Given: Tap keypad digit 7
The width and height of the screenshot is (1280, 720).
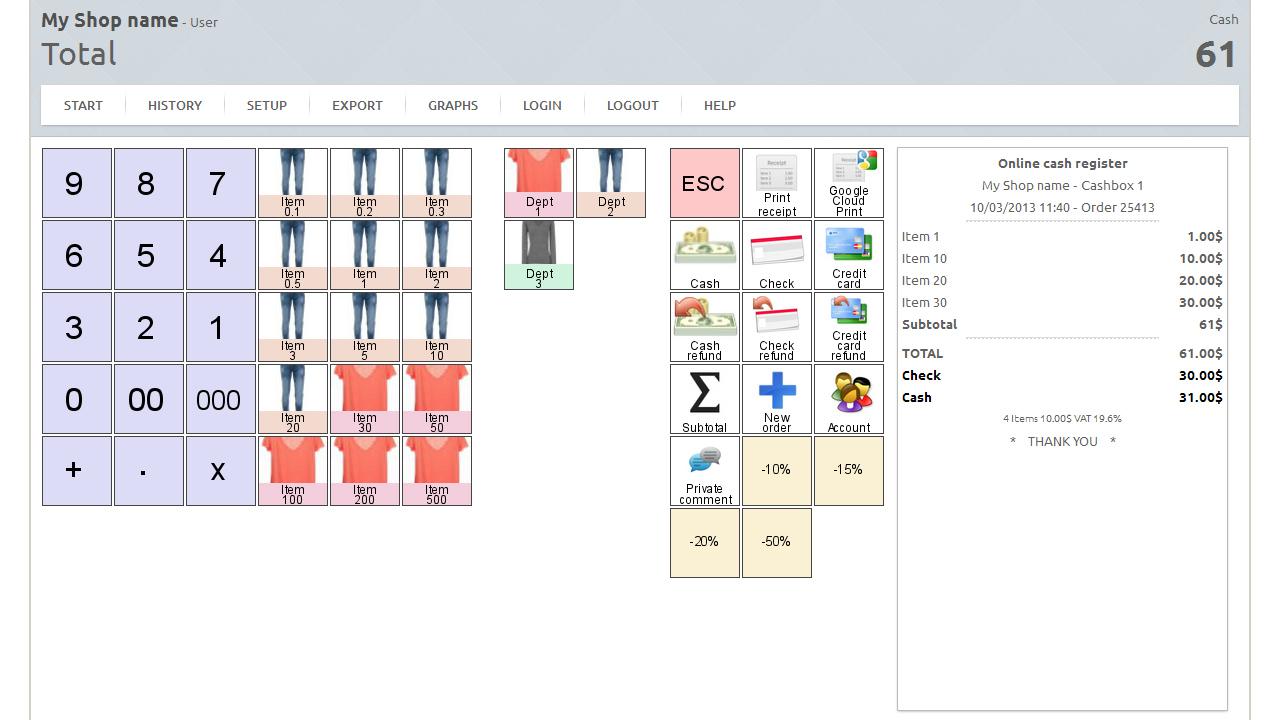Looking at the screenshot, I should [x=221, y=183].
